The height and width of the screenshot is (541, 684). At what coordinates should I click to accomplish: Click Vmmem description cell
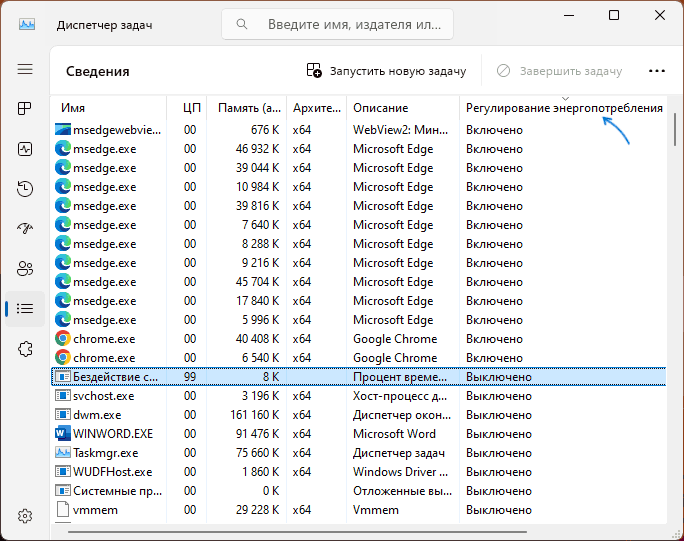(376, 510)
